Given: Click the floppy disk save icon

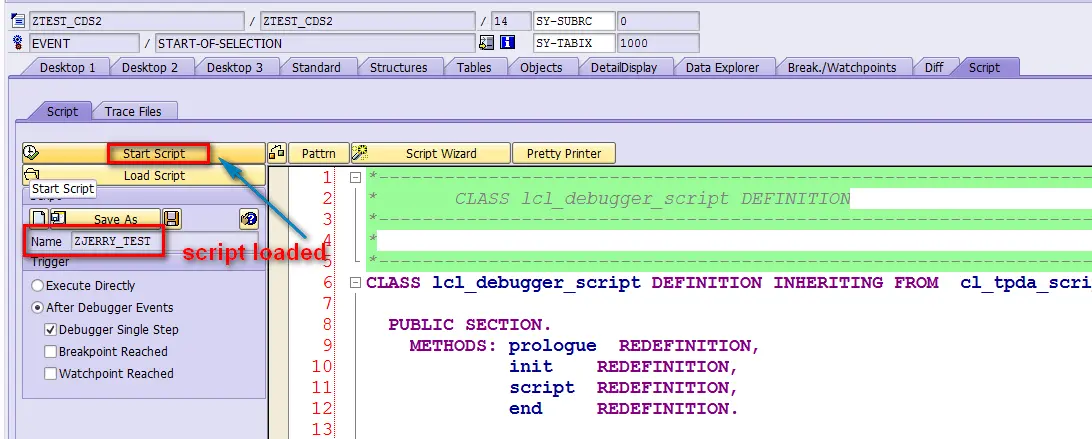Looking at the screenshot, I should (172, 219).
